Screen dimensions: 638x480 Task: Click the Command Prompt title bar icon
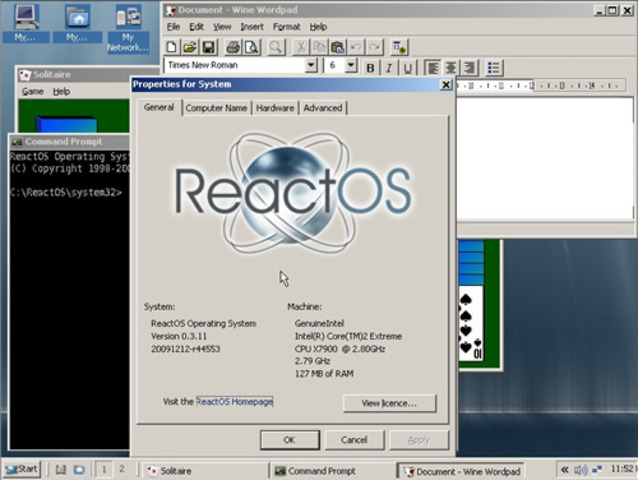[x=17, y=142]
